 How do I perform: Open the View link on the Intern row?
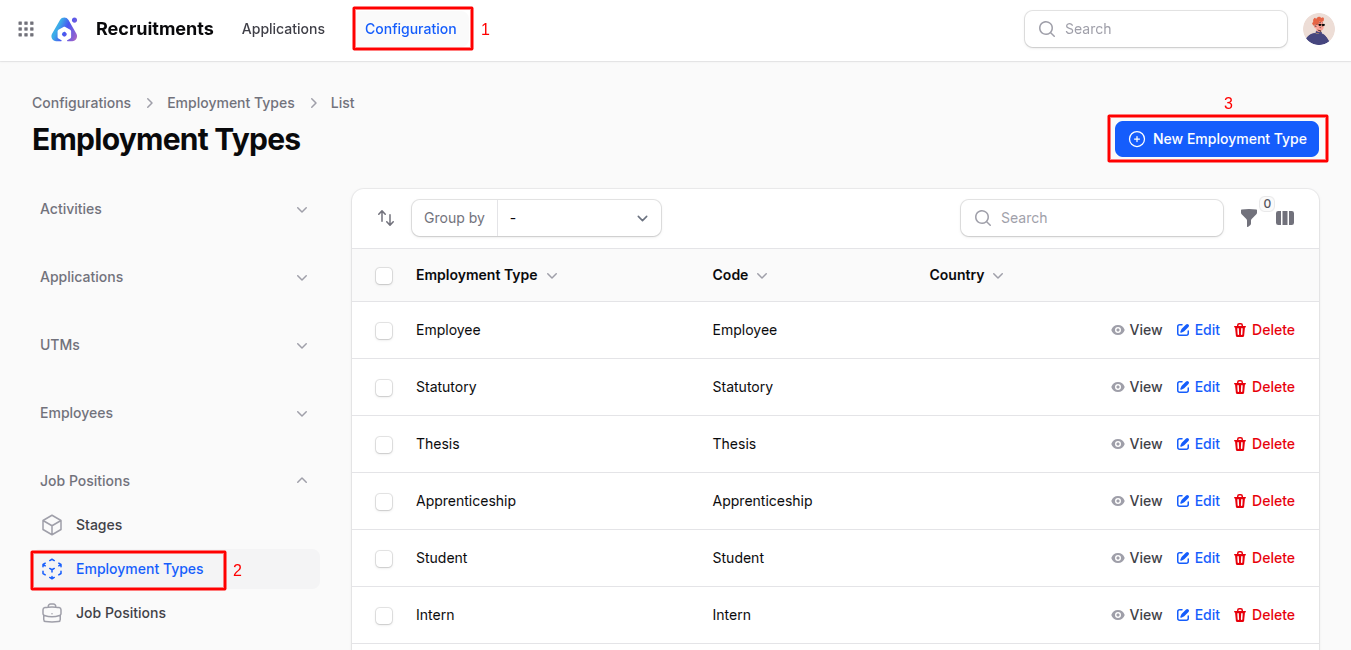click(1137, 614)
